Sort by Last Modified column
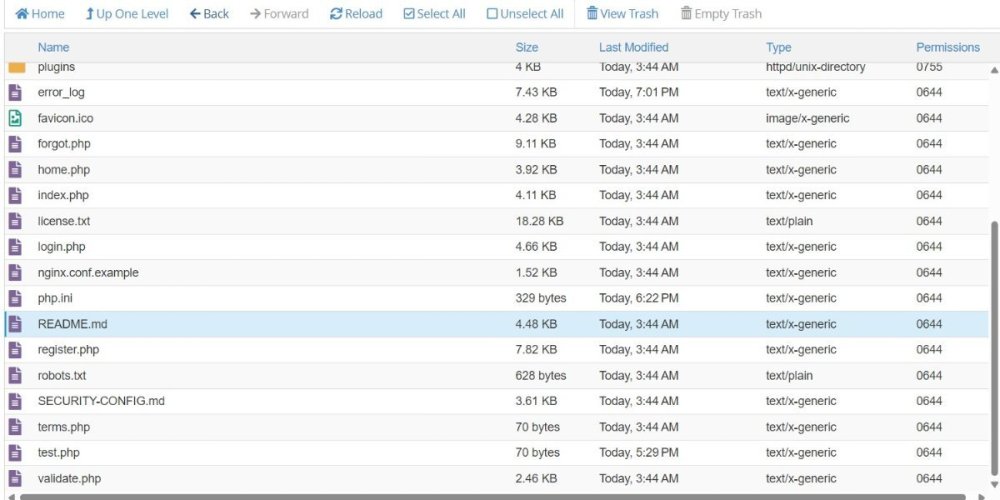 coord(633,47)
